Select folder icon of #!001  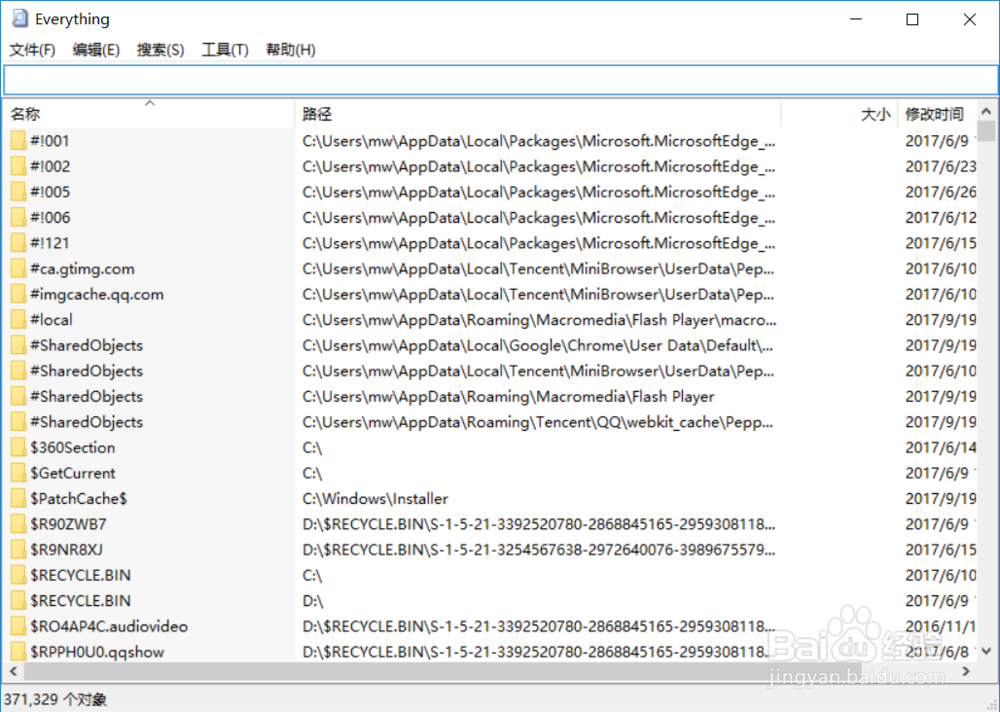click(x=18, y=140)
